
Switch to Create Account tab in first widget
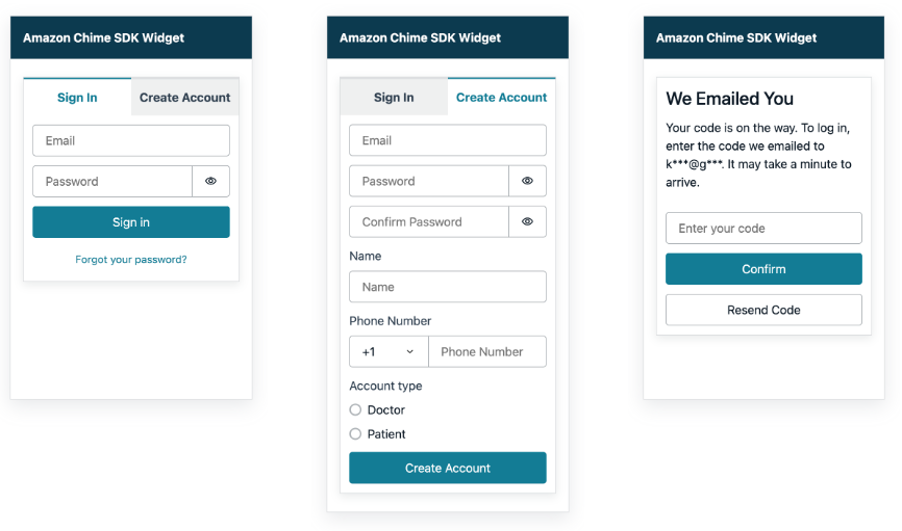coord(185,97)
